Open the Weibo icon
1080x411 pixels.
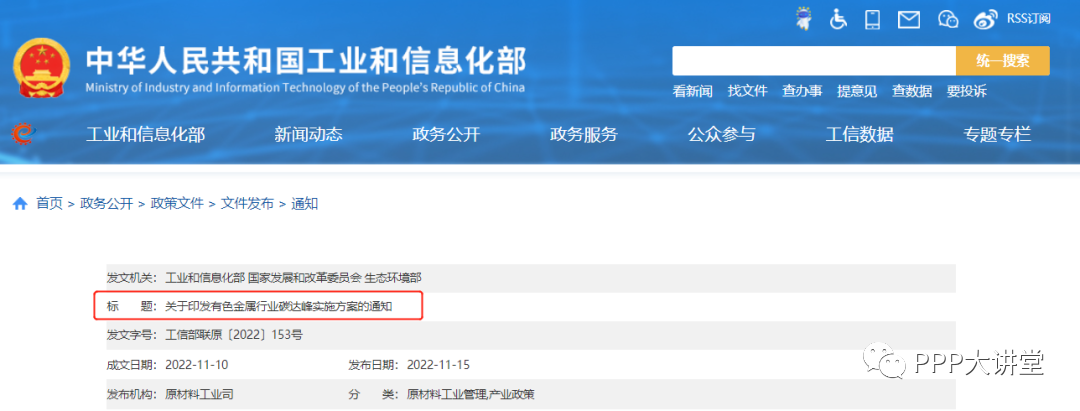tap(986, 18)
